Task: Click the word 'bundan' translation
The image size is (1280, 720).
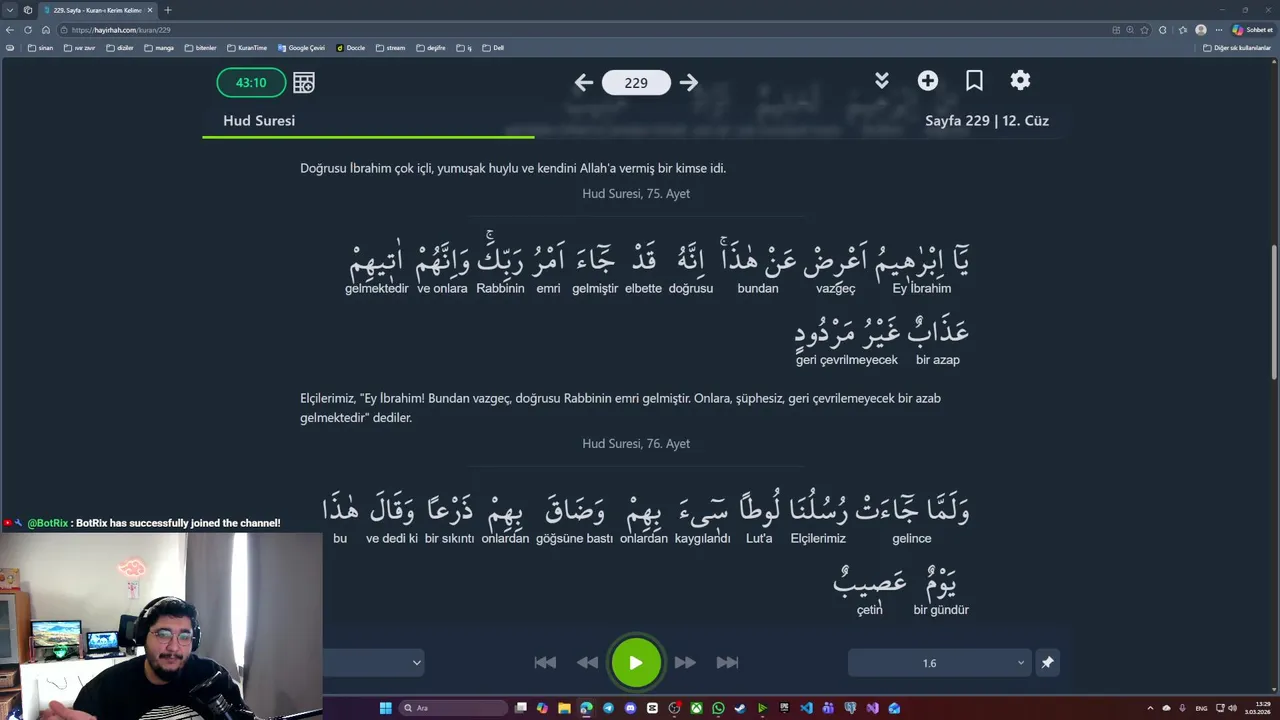Action: tap(758, 288)
